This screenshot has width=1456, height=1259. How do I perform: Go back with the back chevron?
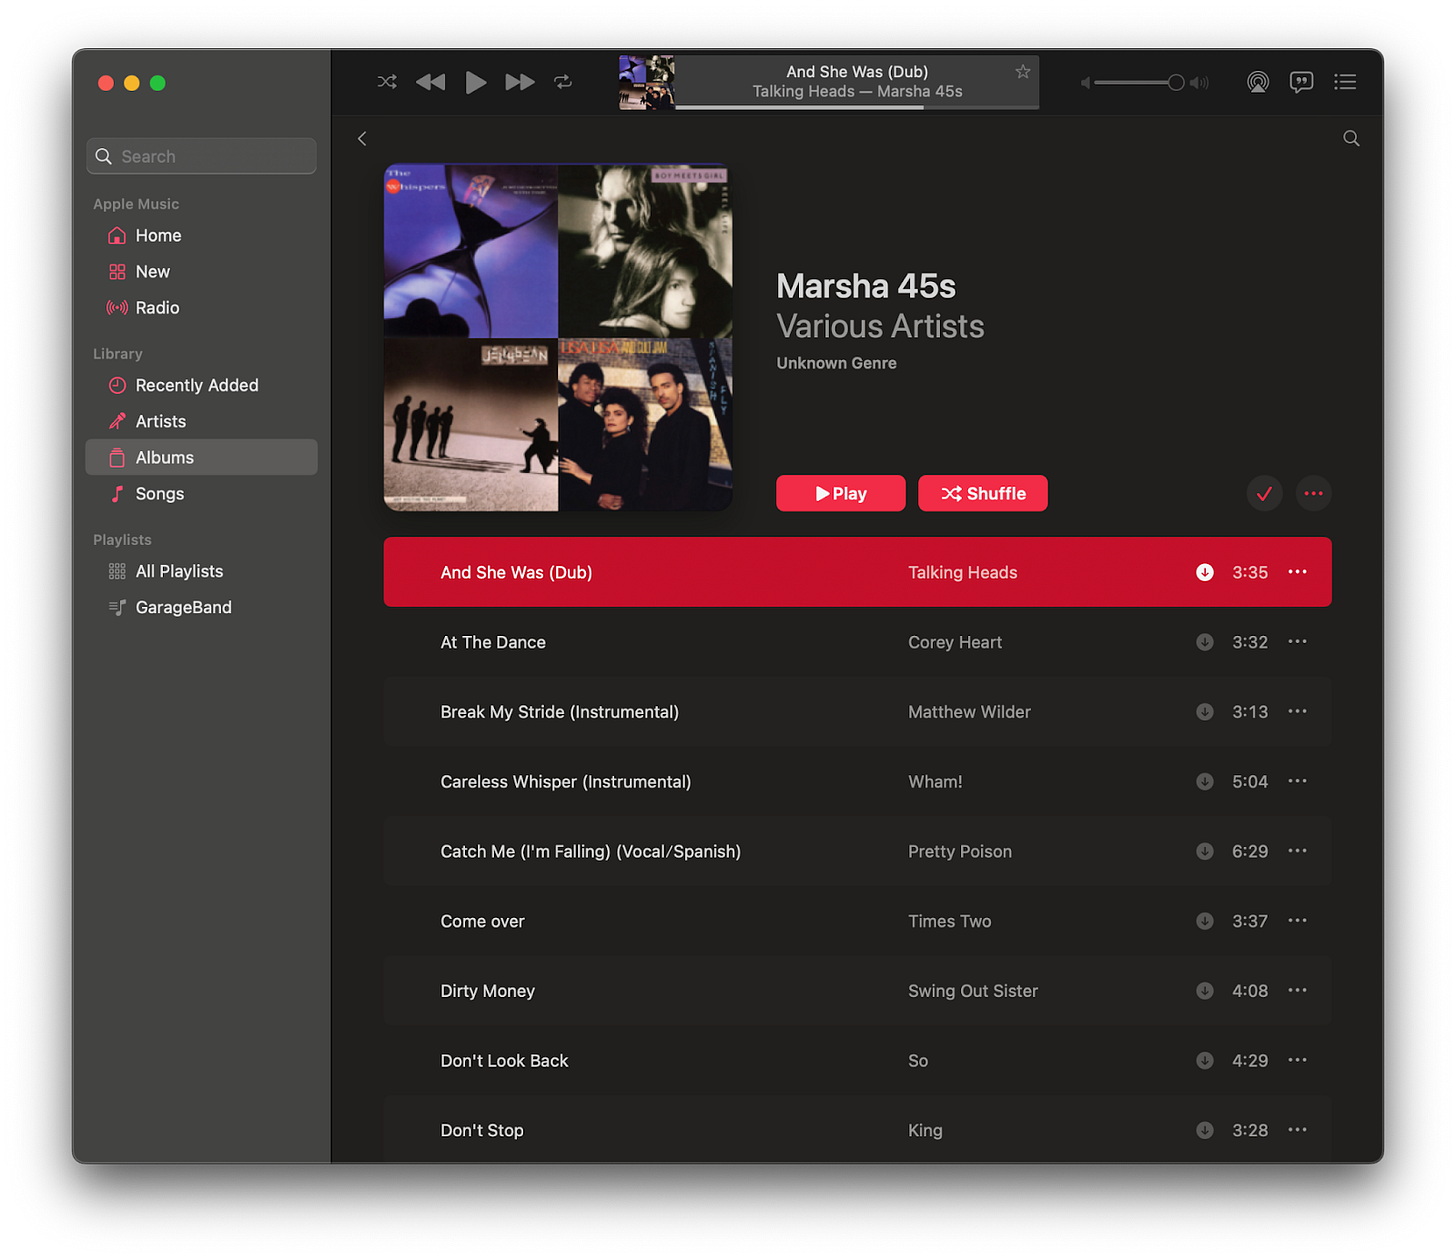tap(362, 138)
